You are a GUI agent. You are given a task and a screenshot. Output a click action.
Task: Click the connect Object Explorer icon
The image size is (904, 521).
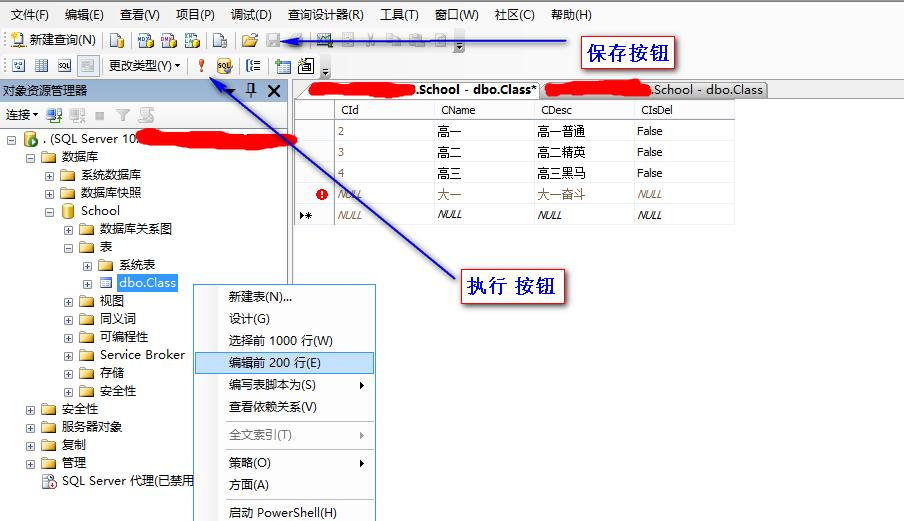point(55,115)
